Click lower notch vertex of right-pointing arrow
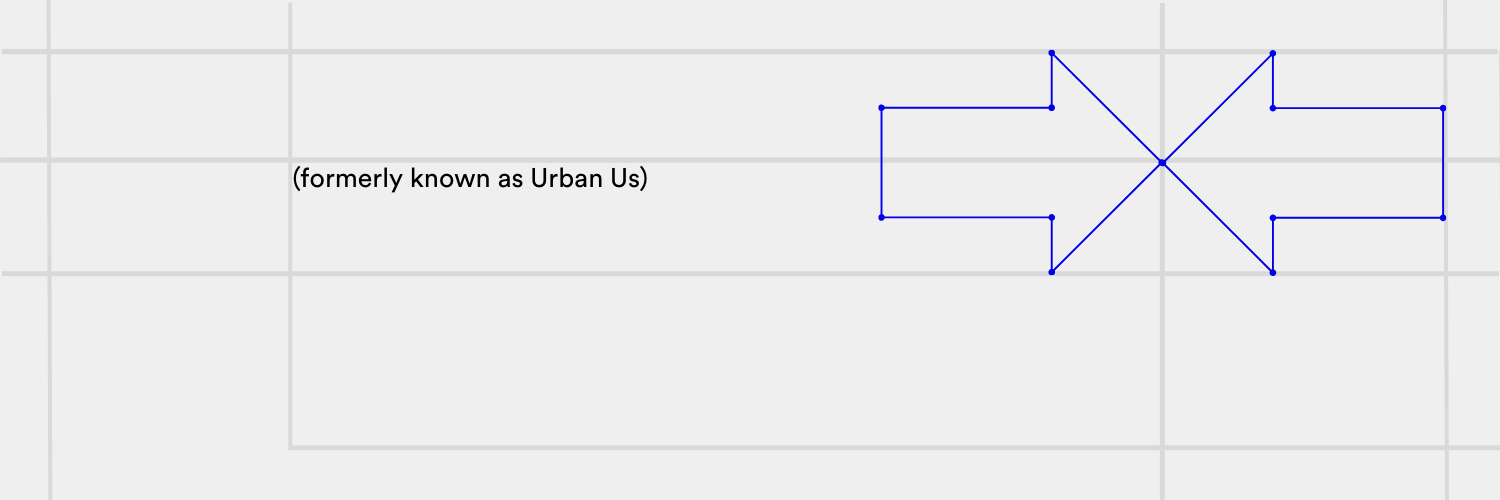 click(x=1052, y=217)
